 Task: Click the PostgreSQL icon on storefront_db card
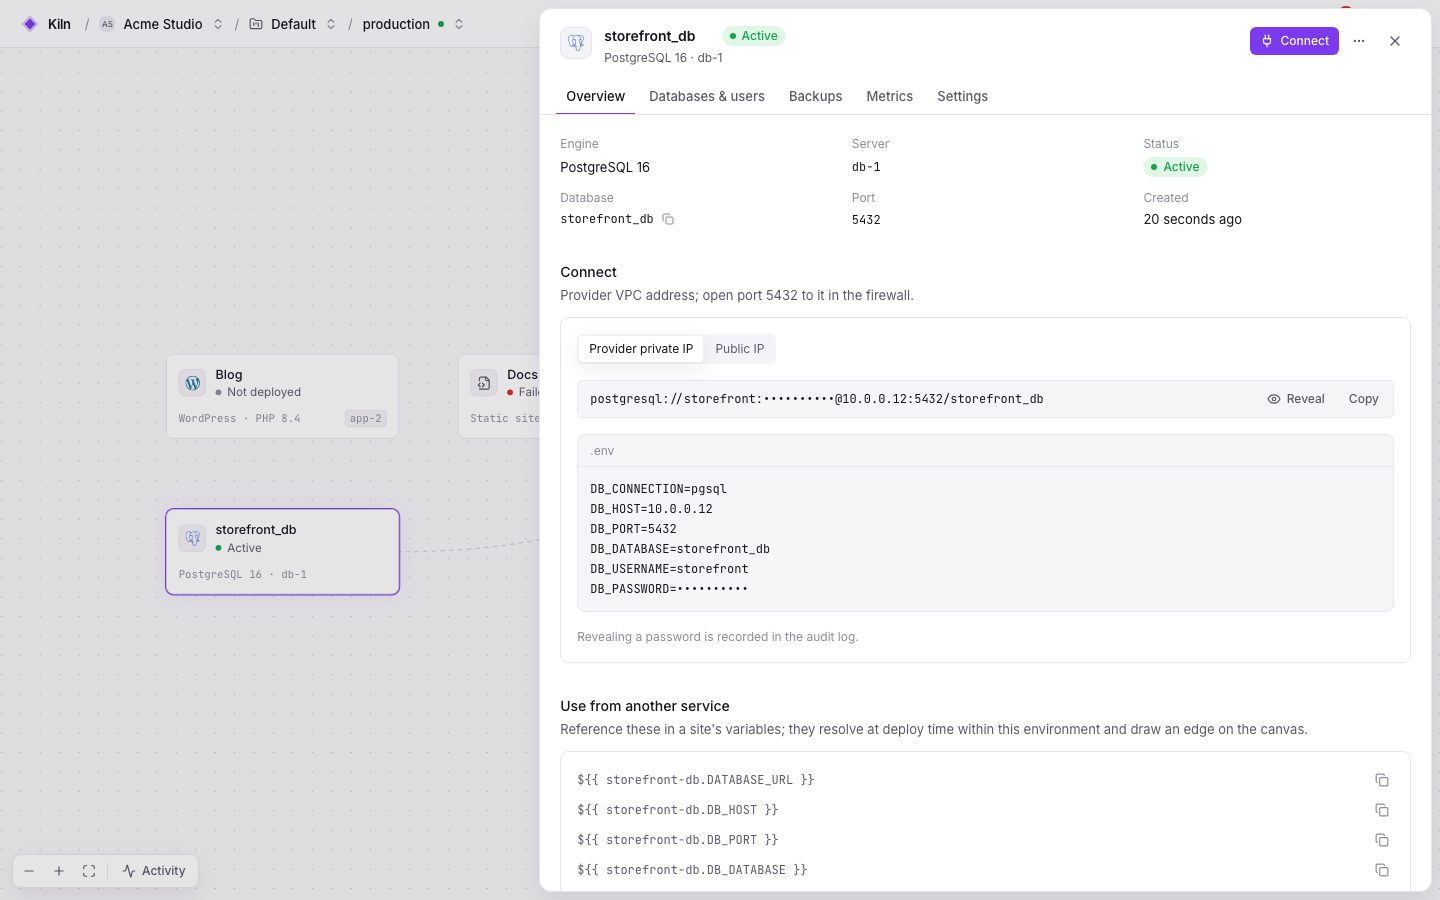pyautogui.click(x=193, y=538)
